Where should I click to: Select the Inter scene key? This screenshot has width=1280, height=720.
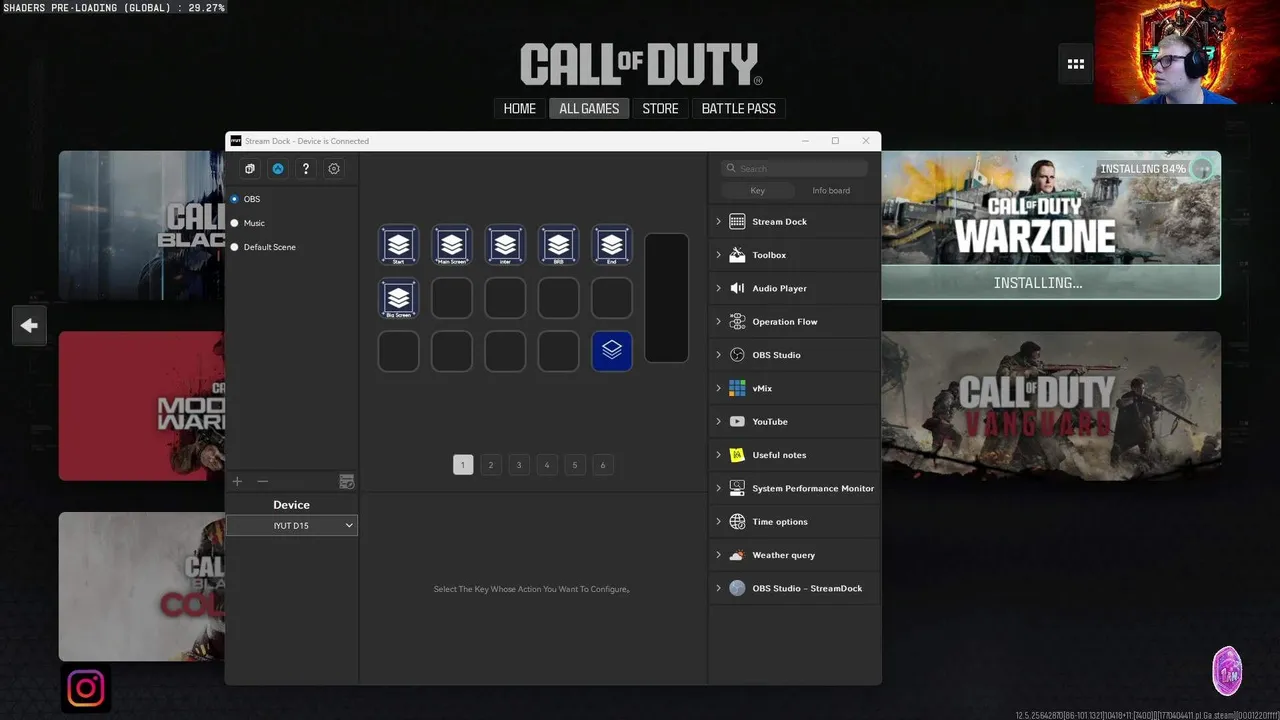pyautogui.click(x=505, y=245)
